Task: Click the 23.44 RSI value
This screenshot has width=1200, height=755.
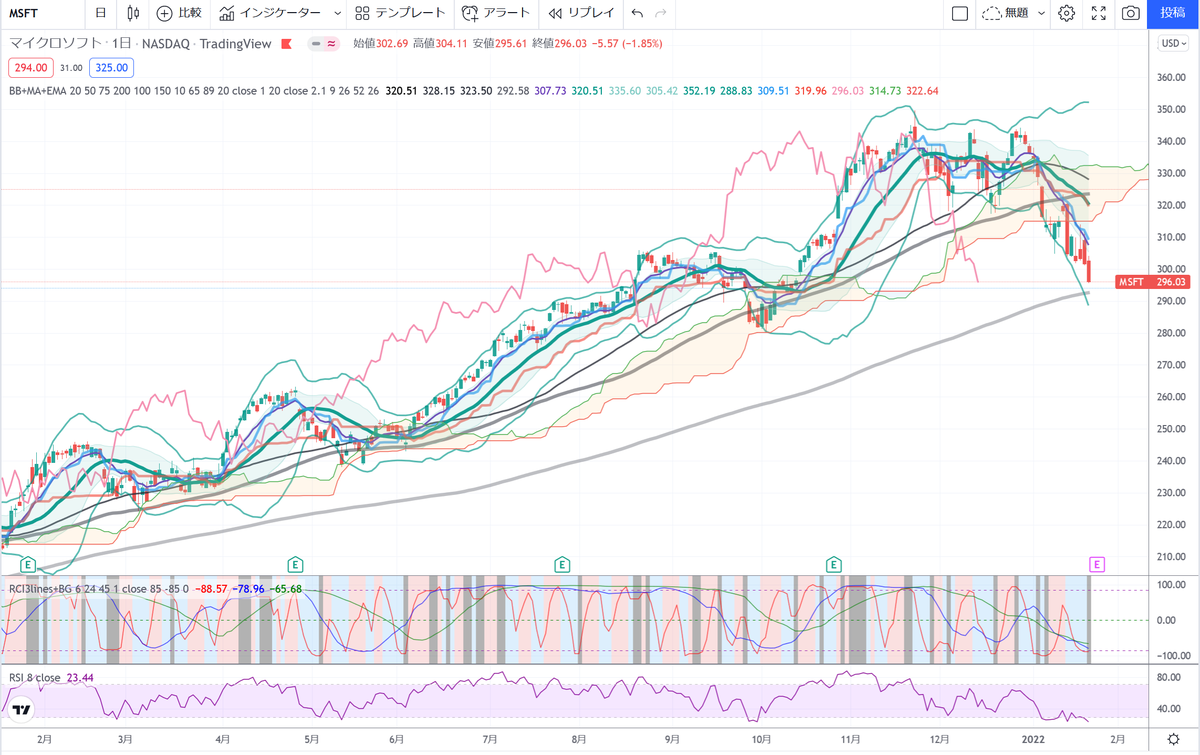Action: click(x=80, y=677)
